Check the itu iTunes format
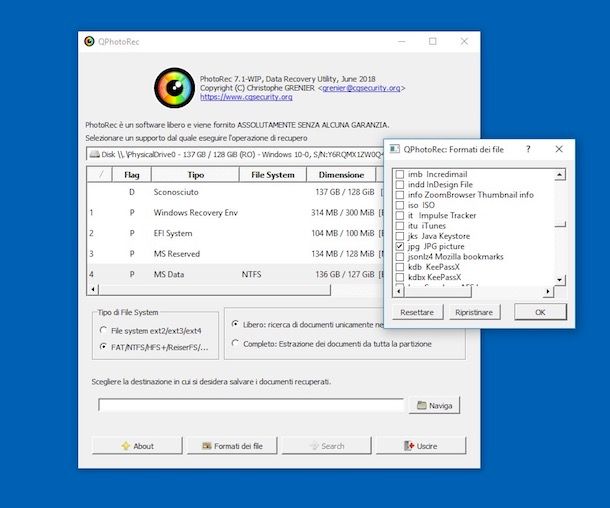Viewport: 610px width, 508px height. 400,226
